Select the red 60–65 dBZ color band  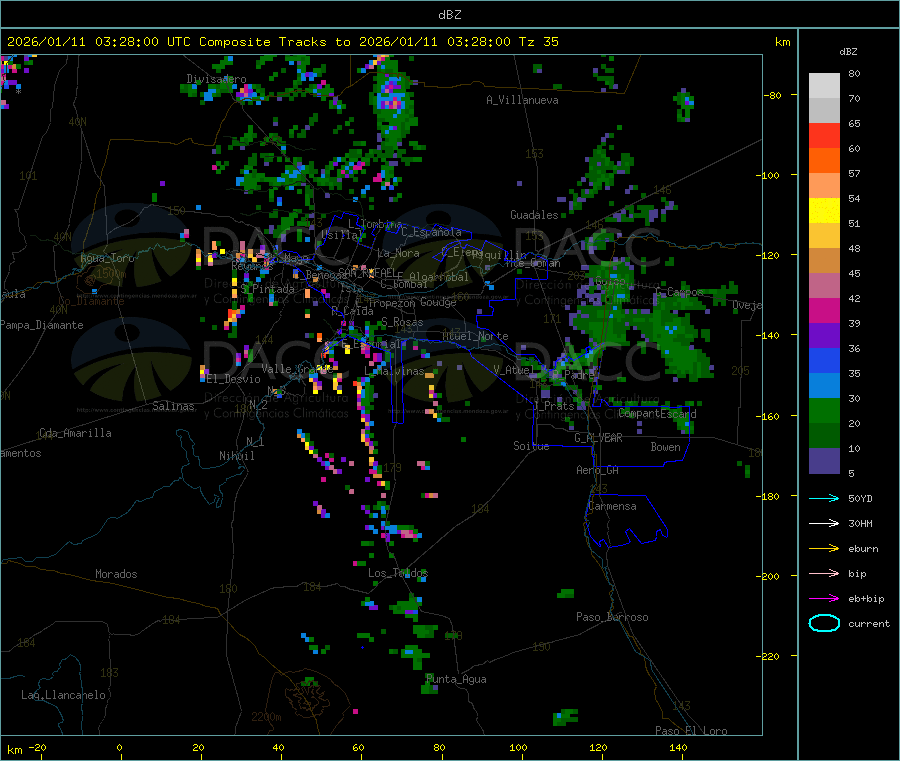(824, 135)
